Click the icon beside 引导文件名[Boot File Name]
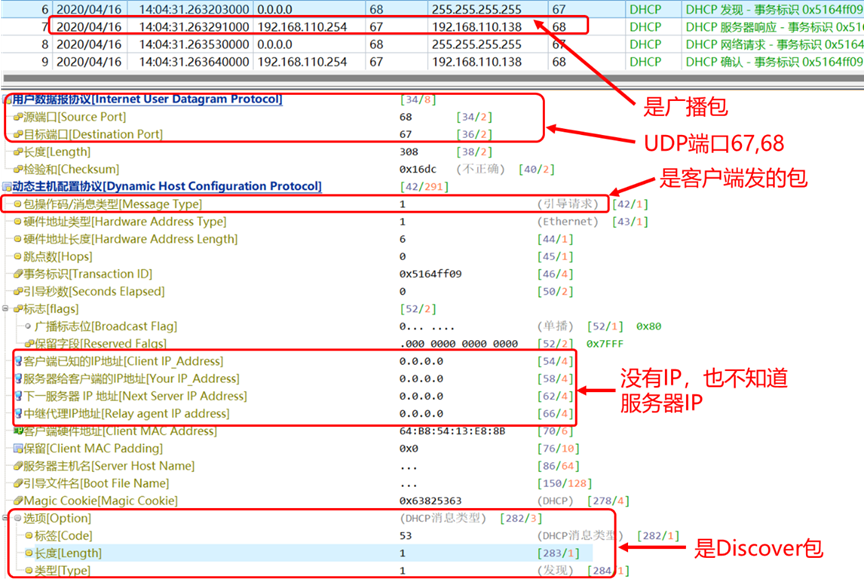Viewport: 864px width, 579px height. coord(18,483)
